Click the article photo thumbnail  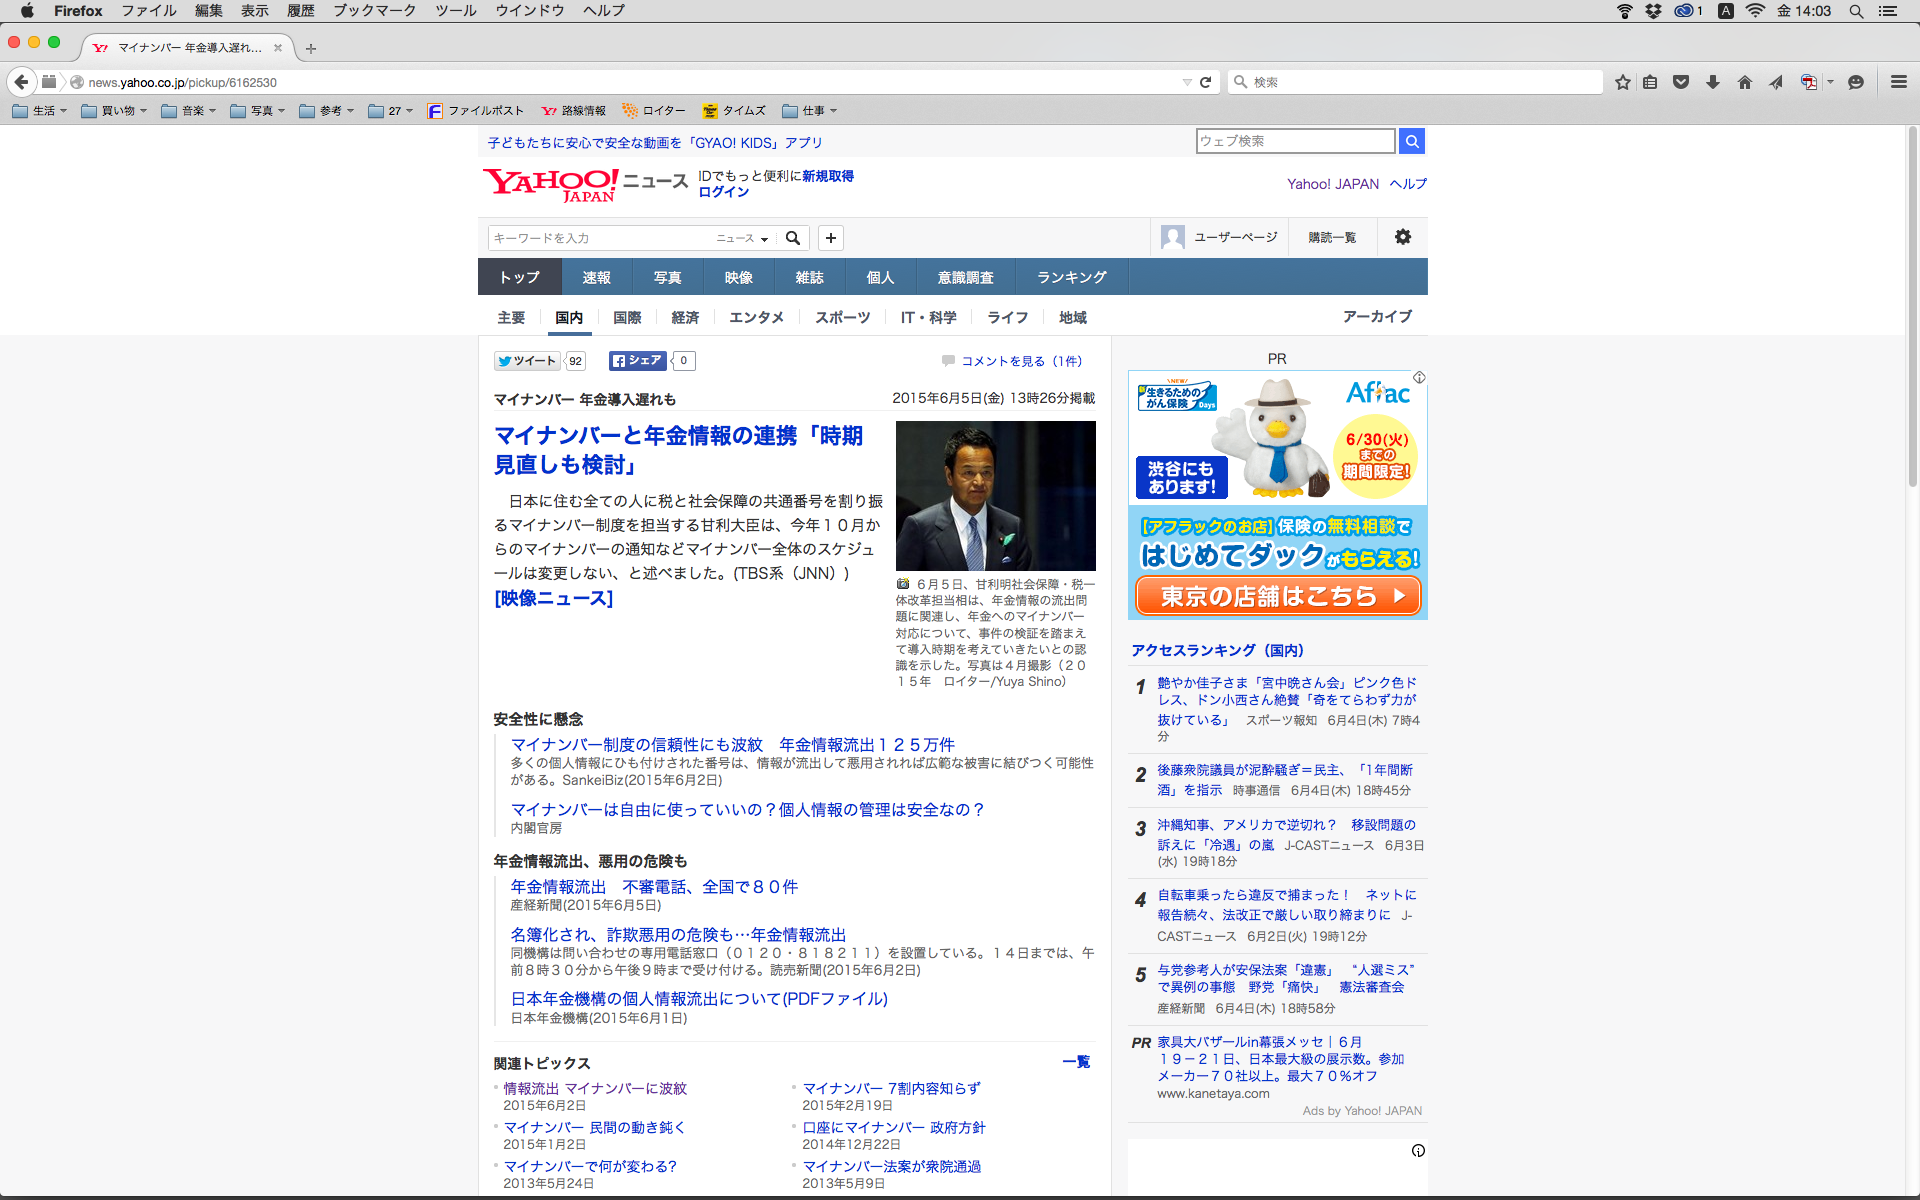pos(995,495)
